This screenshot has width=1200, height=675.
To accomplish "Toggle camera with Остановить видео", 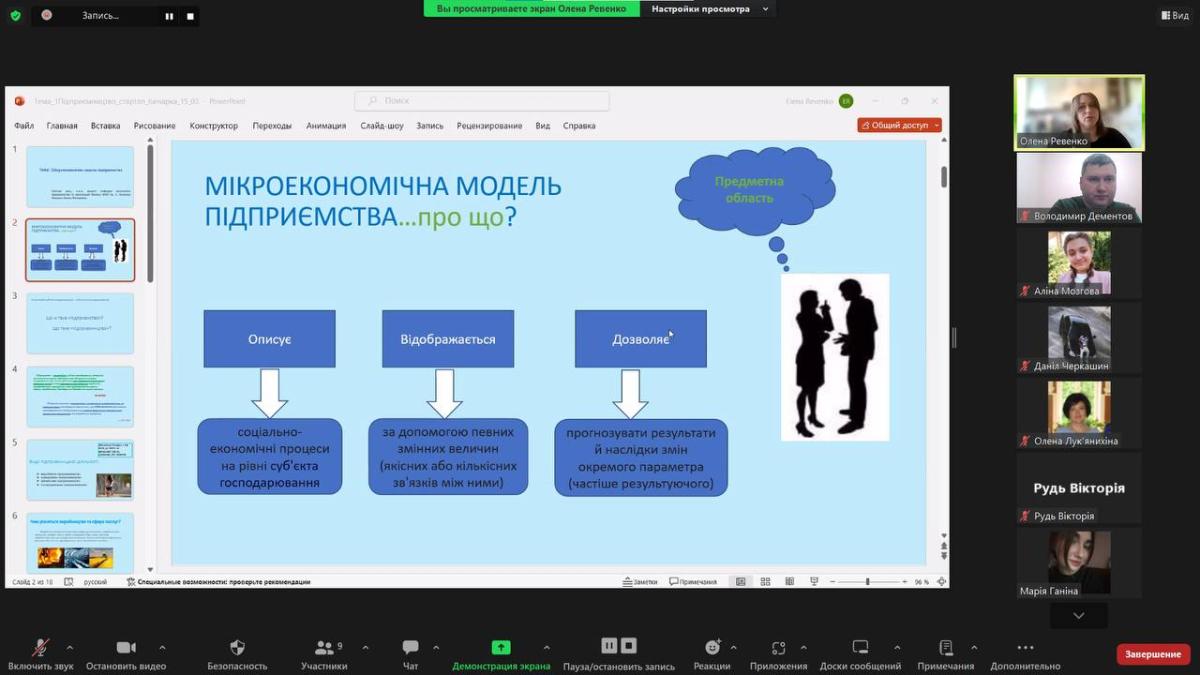I will 126,648.
